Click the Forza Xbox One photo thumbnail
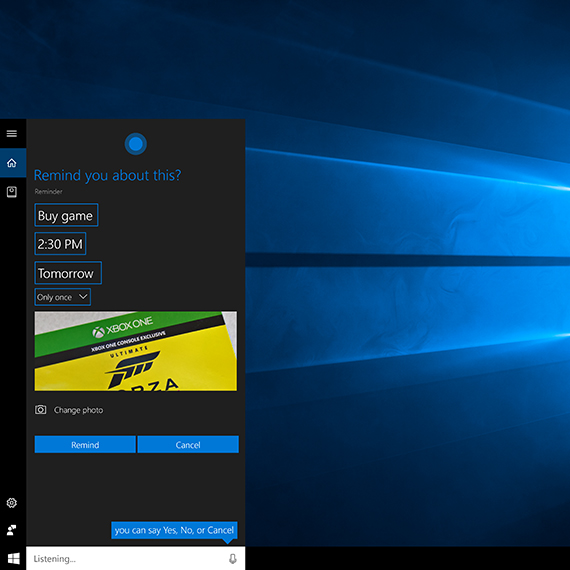The height and width of the screenshot is (570, 570). tap(136, 351)
